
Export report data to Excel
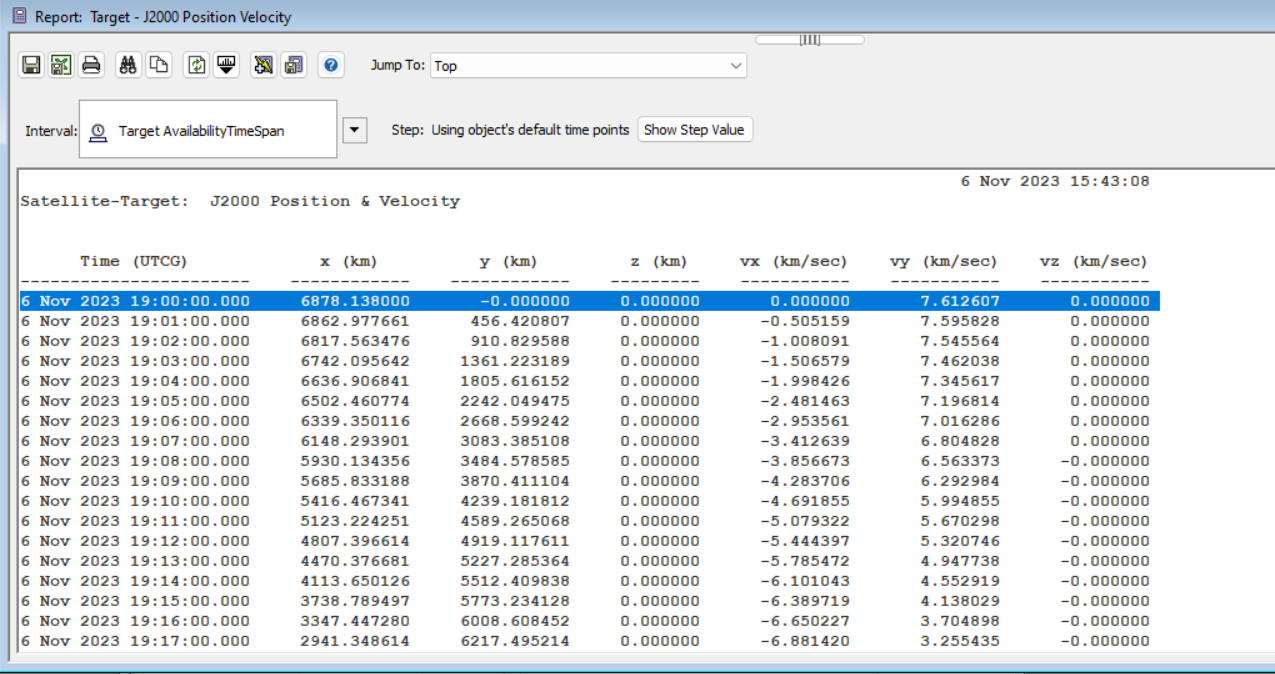[x=63, y=66]
